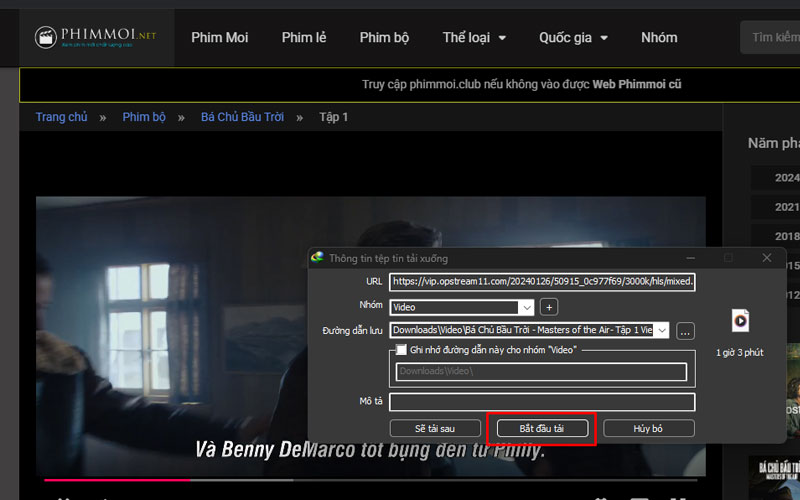Click the IDM icon in dialog title bar
The image size is (800, 500).
coord(318,258)
